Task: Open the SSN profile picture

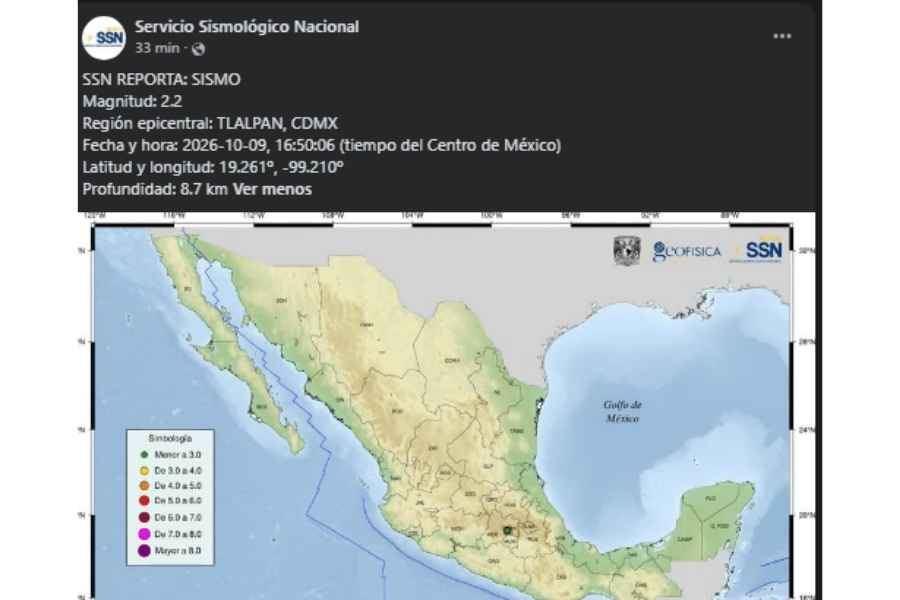Action: (104, 38)
